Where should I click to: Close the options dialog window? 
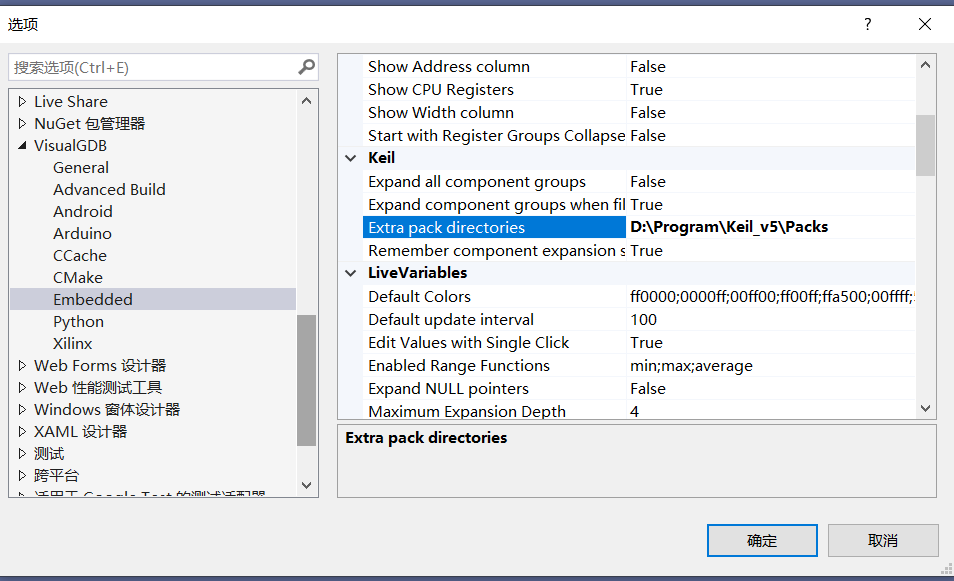(926, 24)
